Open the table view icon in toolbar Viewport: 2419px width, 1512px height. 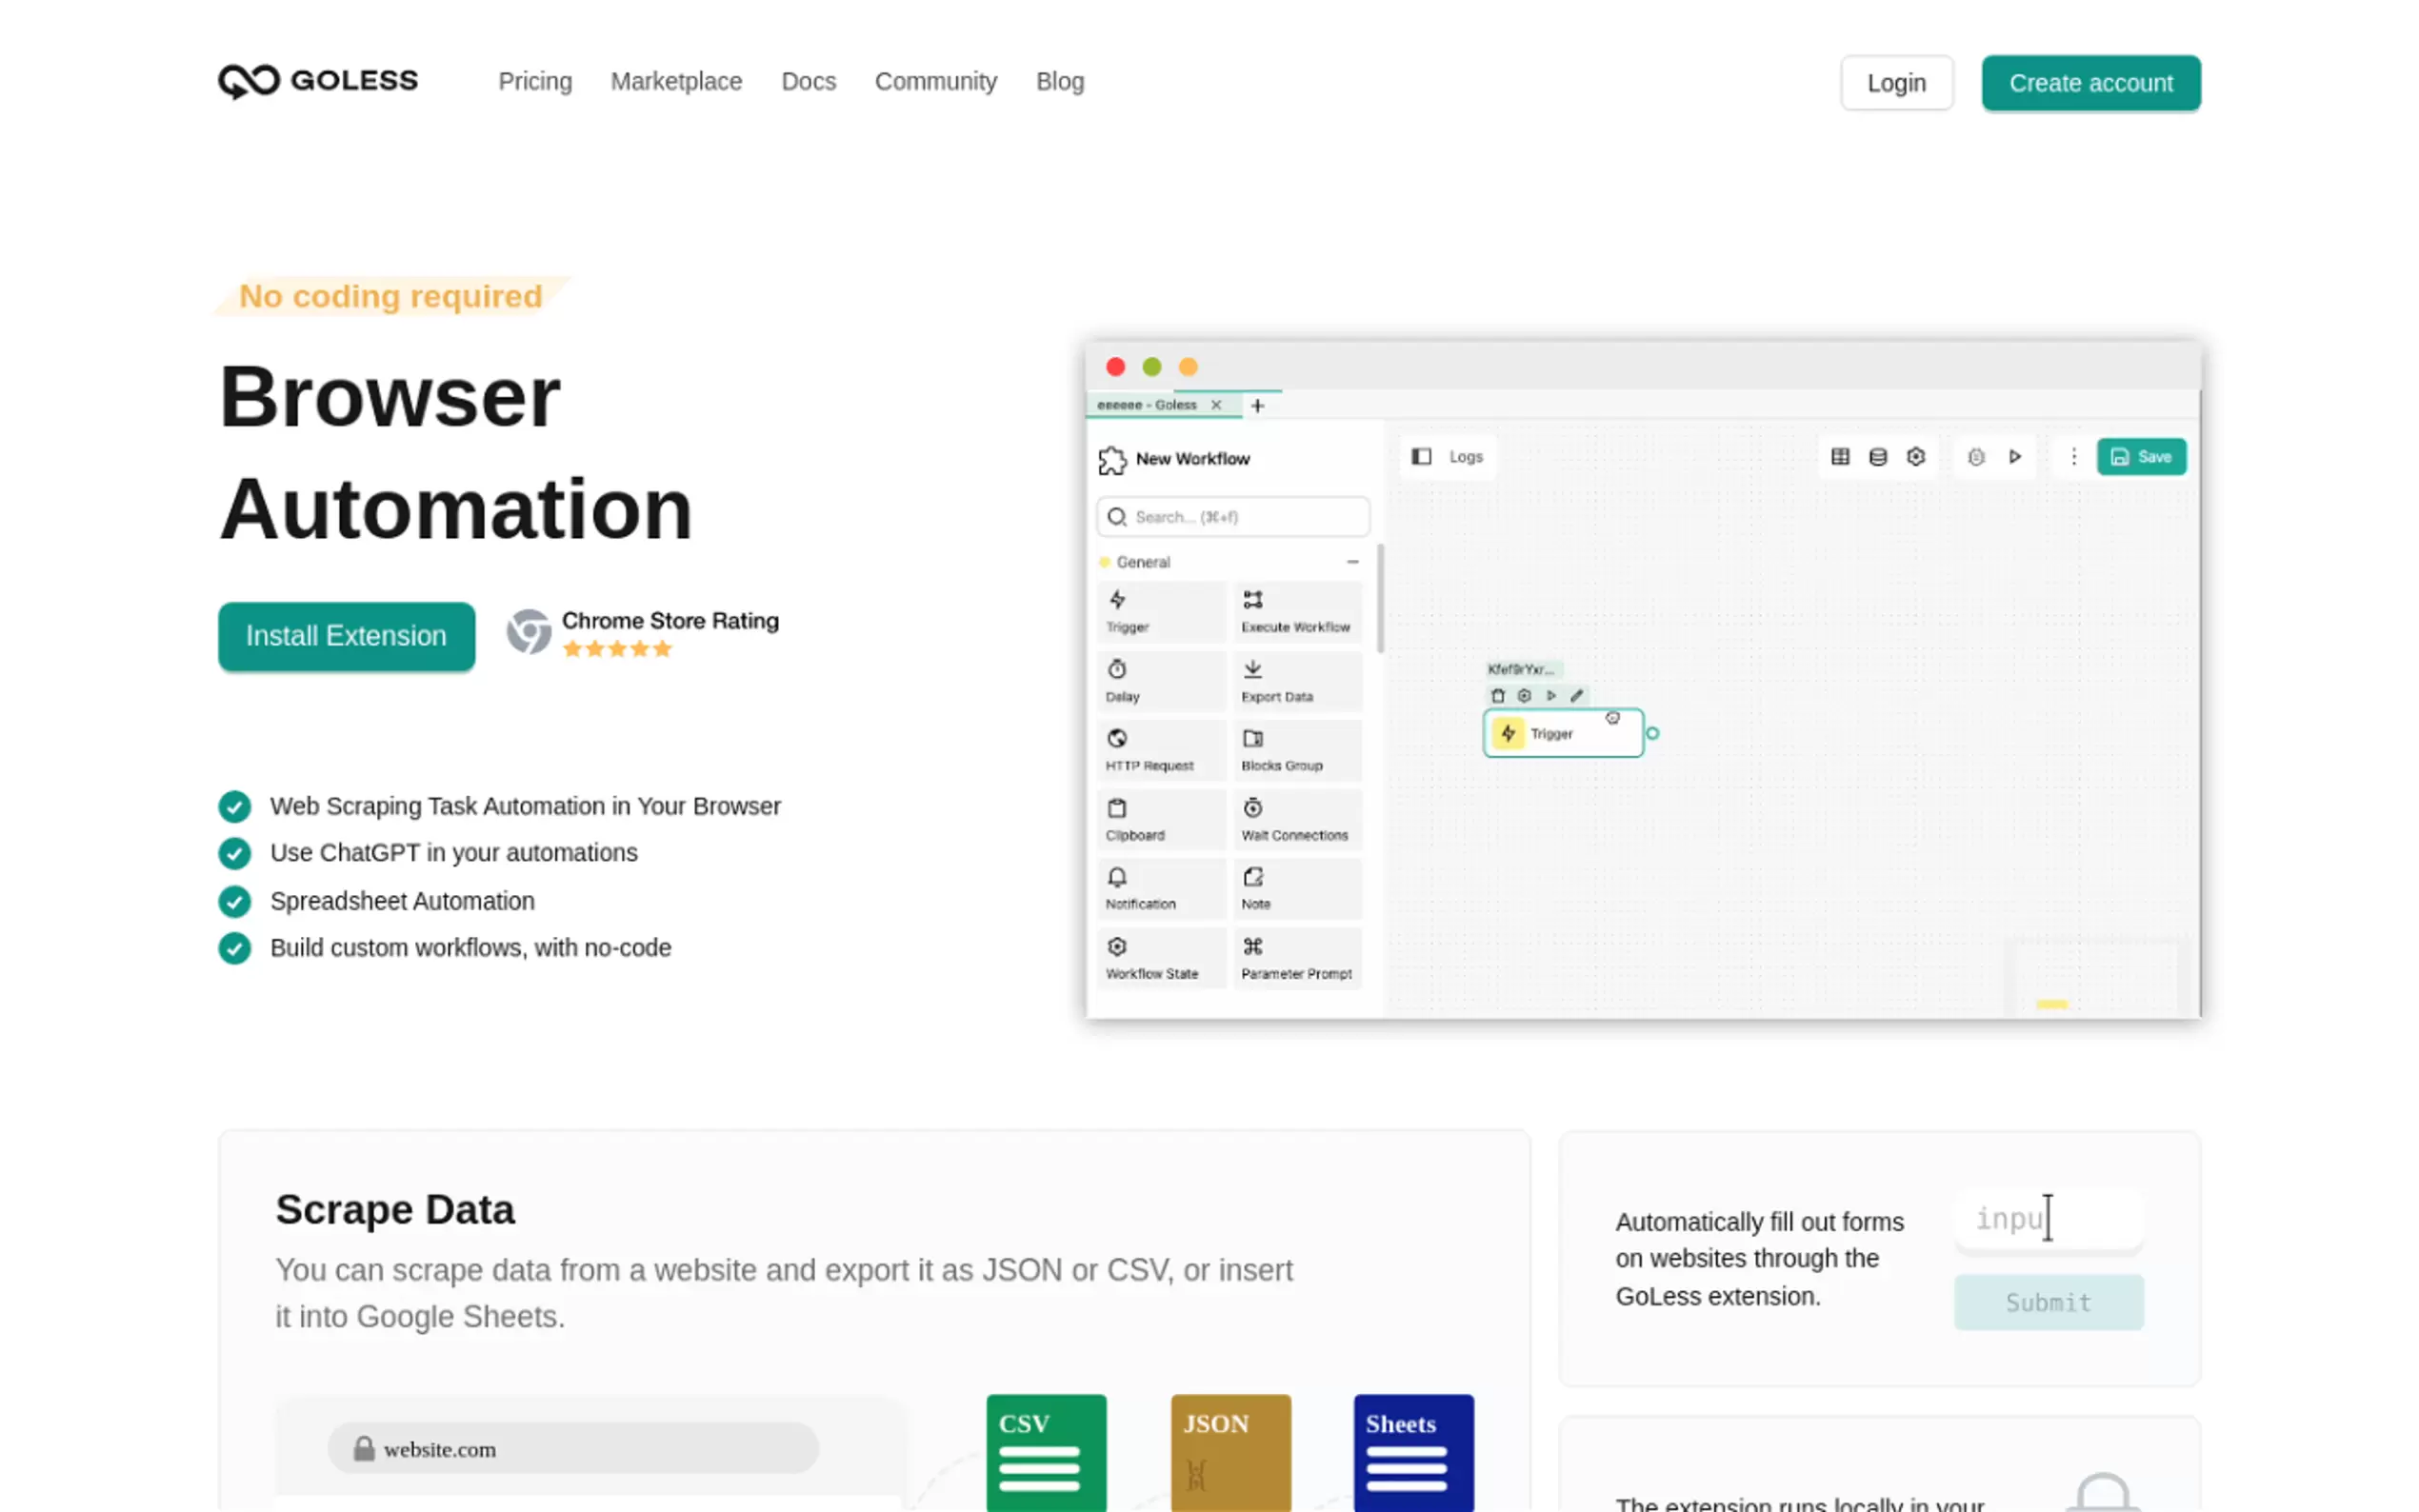1839,457
